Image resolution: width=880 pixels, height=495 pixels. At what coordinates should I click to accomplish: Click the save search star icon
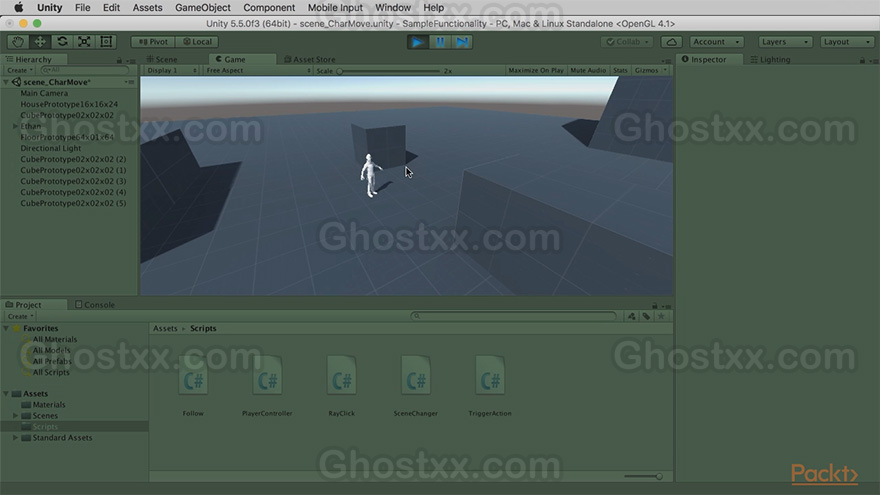661,317
